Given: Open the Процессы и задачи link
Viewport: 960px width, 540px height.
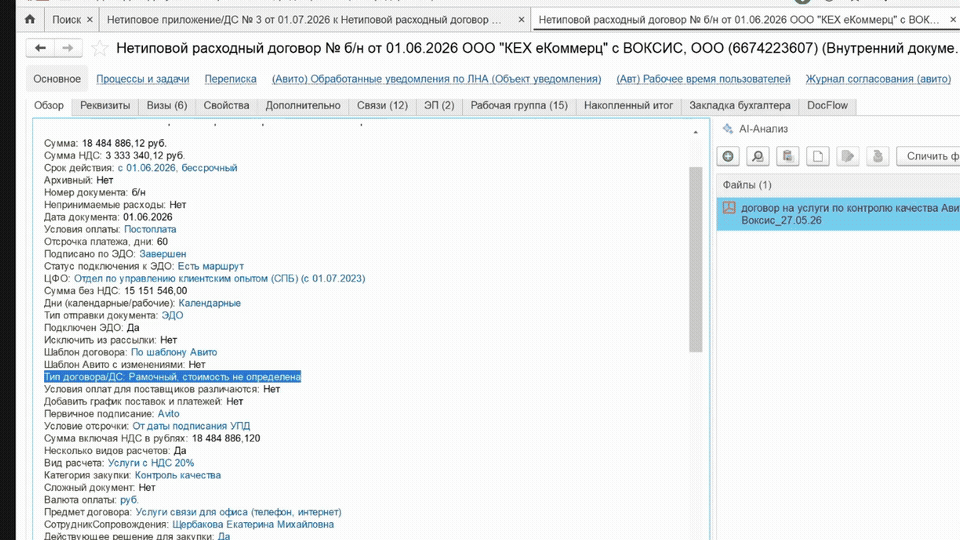Looking at the screenshot, I should (x=143, y=79).
